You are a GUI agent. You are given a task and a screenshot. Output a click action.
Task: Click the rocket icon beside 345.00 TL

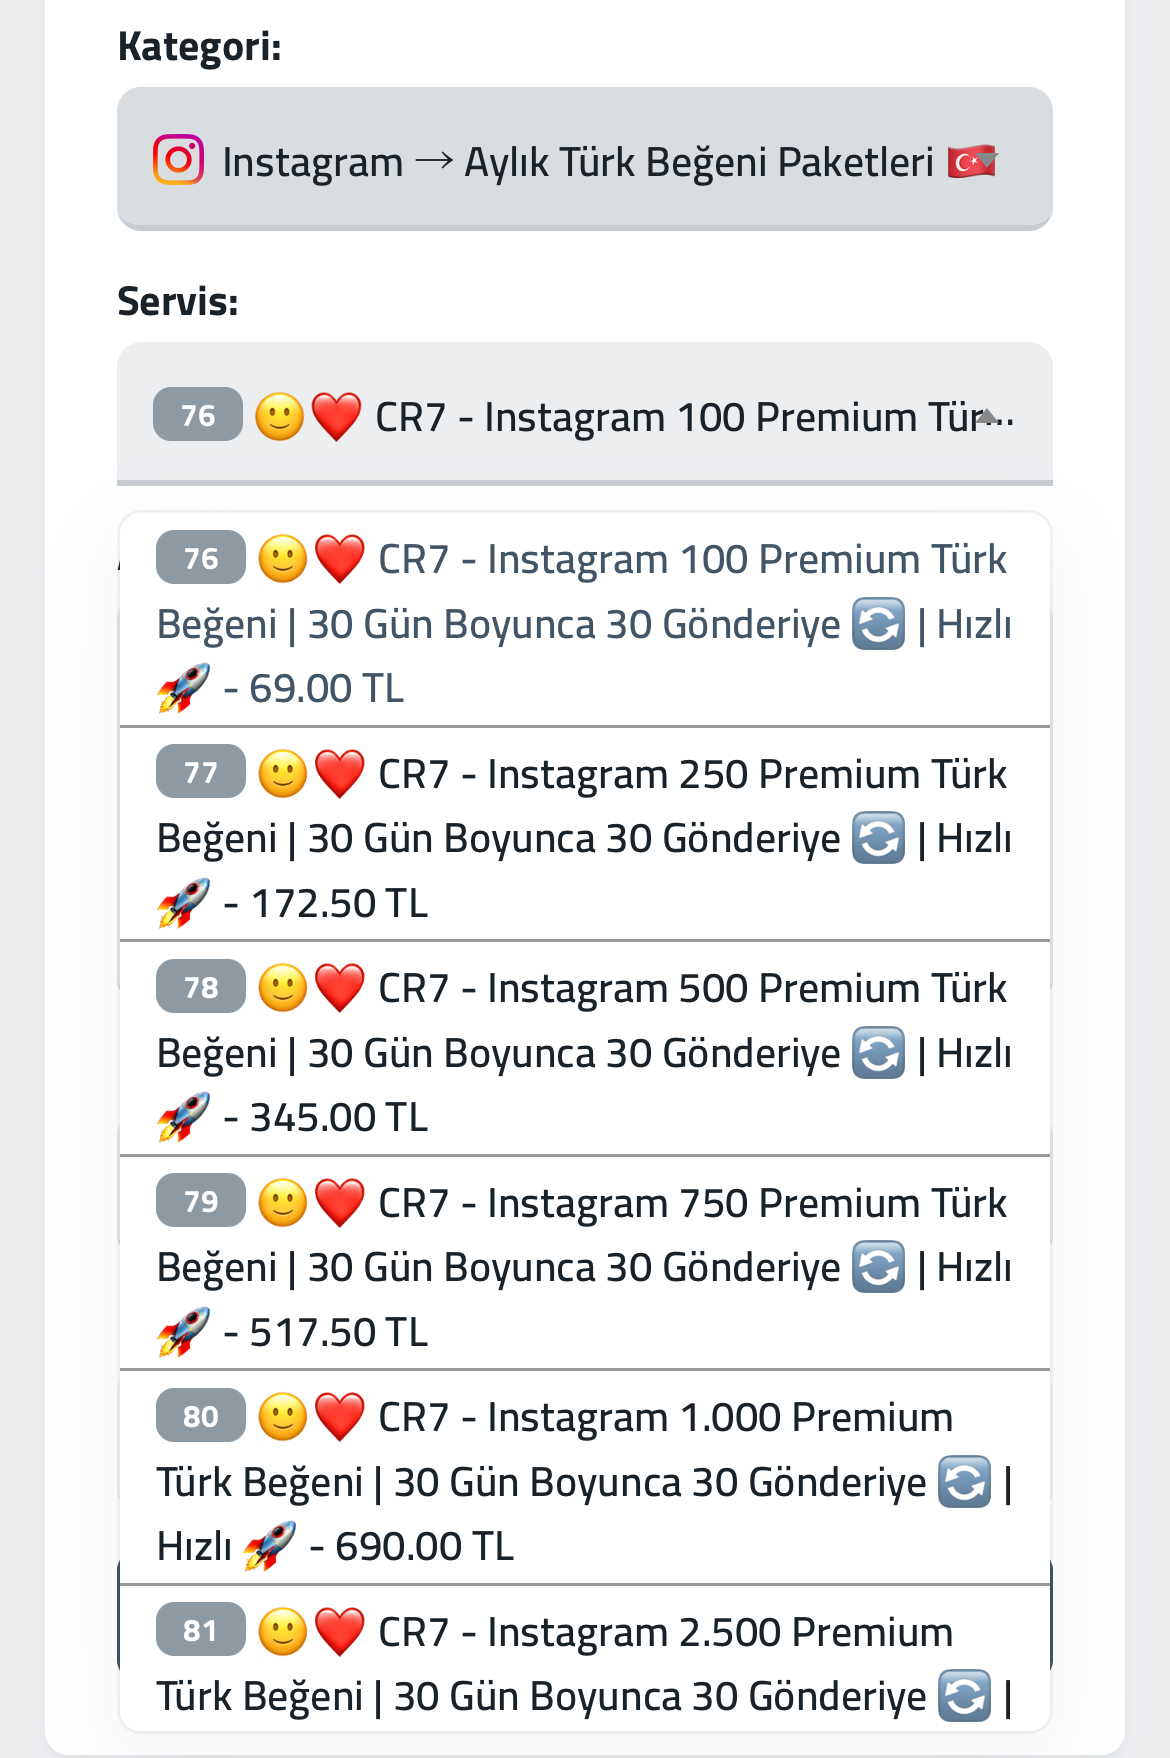click(183, 1117)
